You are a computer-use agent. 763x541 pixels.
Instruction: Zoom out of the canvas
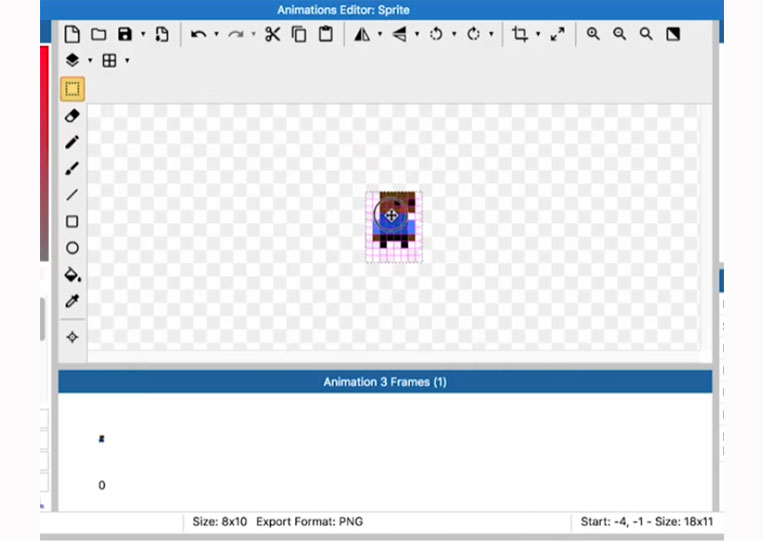pyautogui.click(x=619, y=34)
